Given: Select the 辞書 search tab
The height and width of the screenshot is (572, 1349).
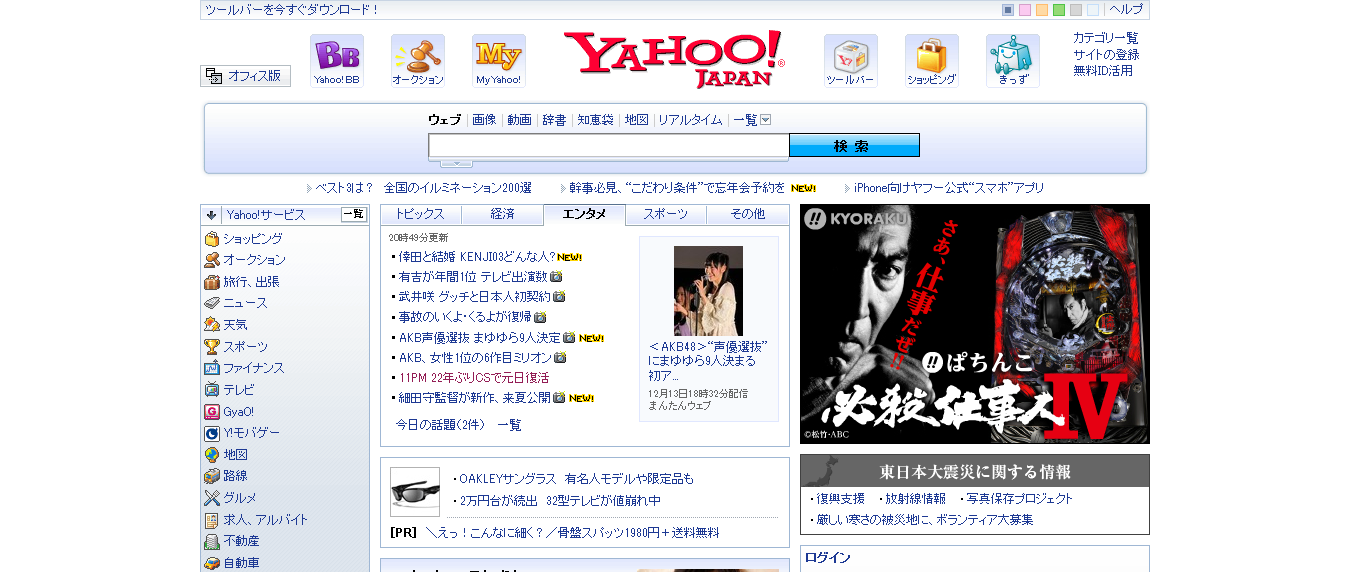Looking at the screenshot, I should pyautogui.click(x=554, y=120).
